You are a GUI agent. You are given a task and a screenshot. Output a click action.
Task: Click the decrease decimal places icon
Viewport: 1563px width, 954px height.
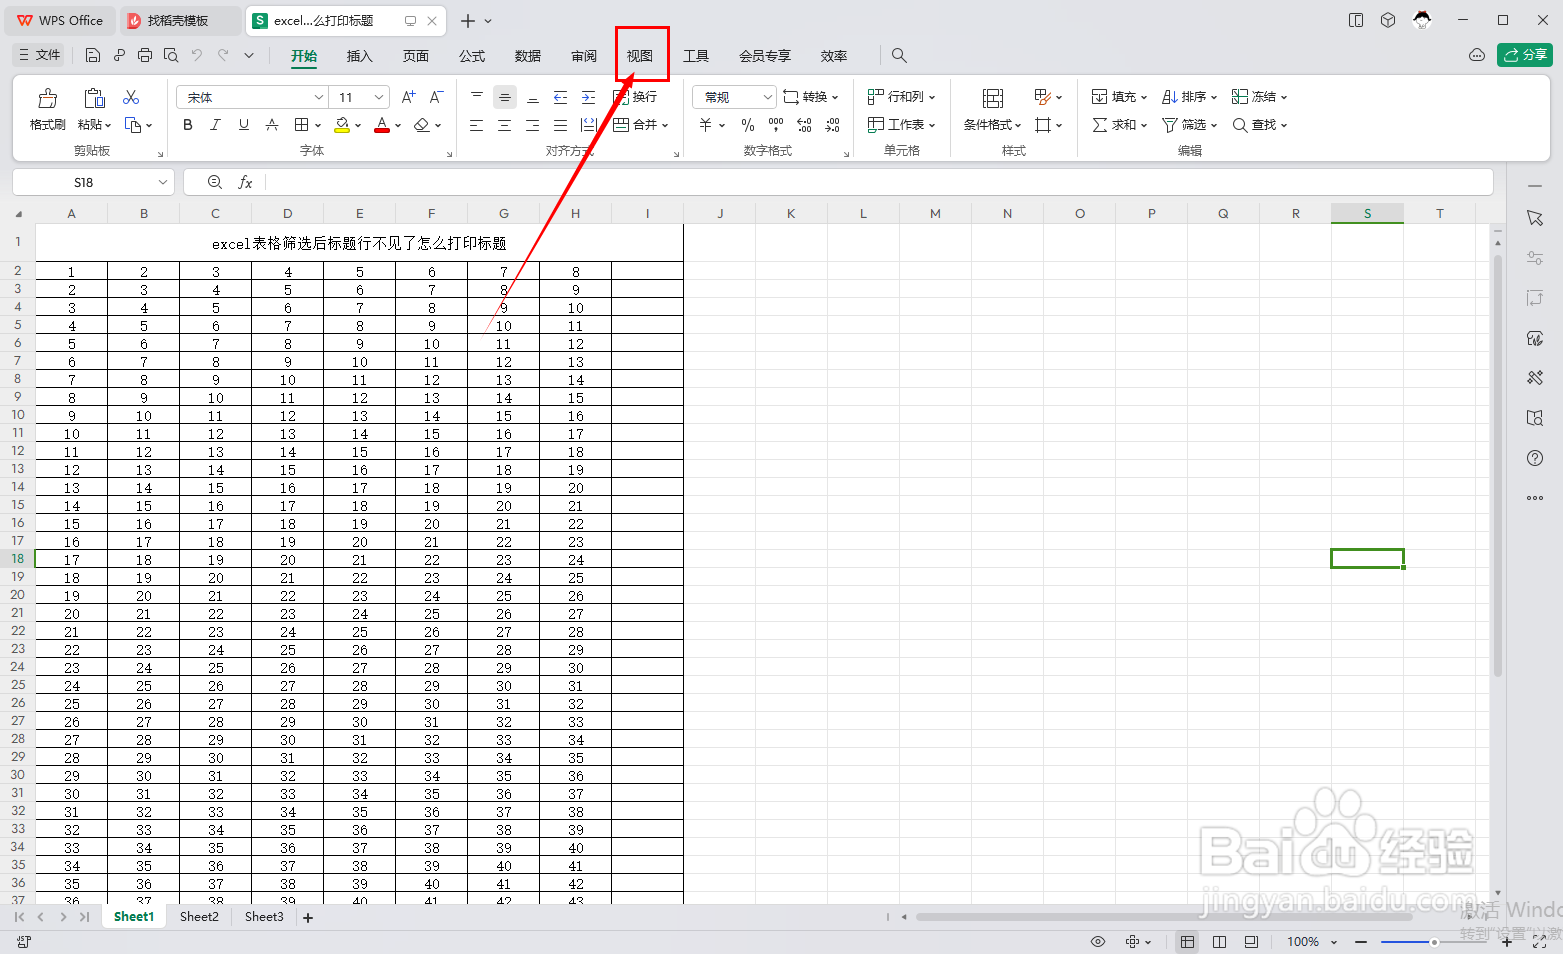(x=833, y=125)
